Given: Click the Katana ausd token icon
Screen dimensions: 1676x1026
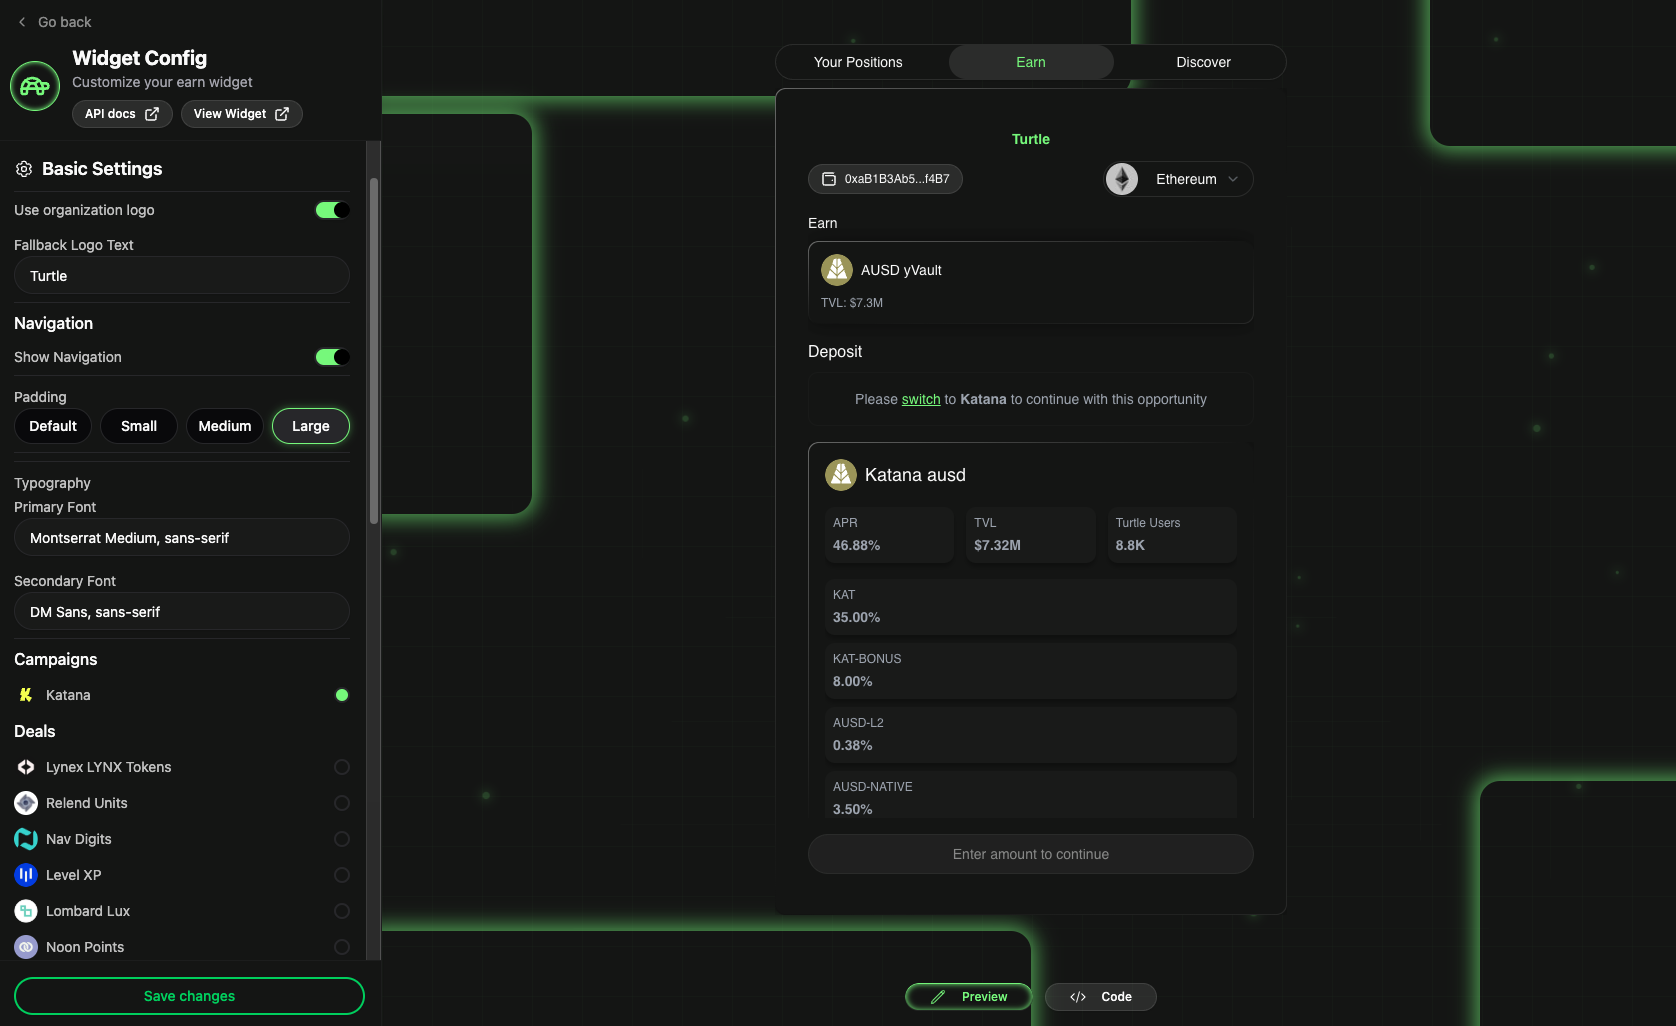Looking at the screenshot, I should pyautogui.click(x=841, y=475).
